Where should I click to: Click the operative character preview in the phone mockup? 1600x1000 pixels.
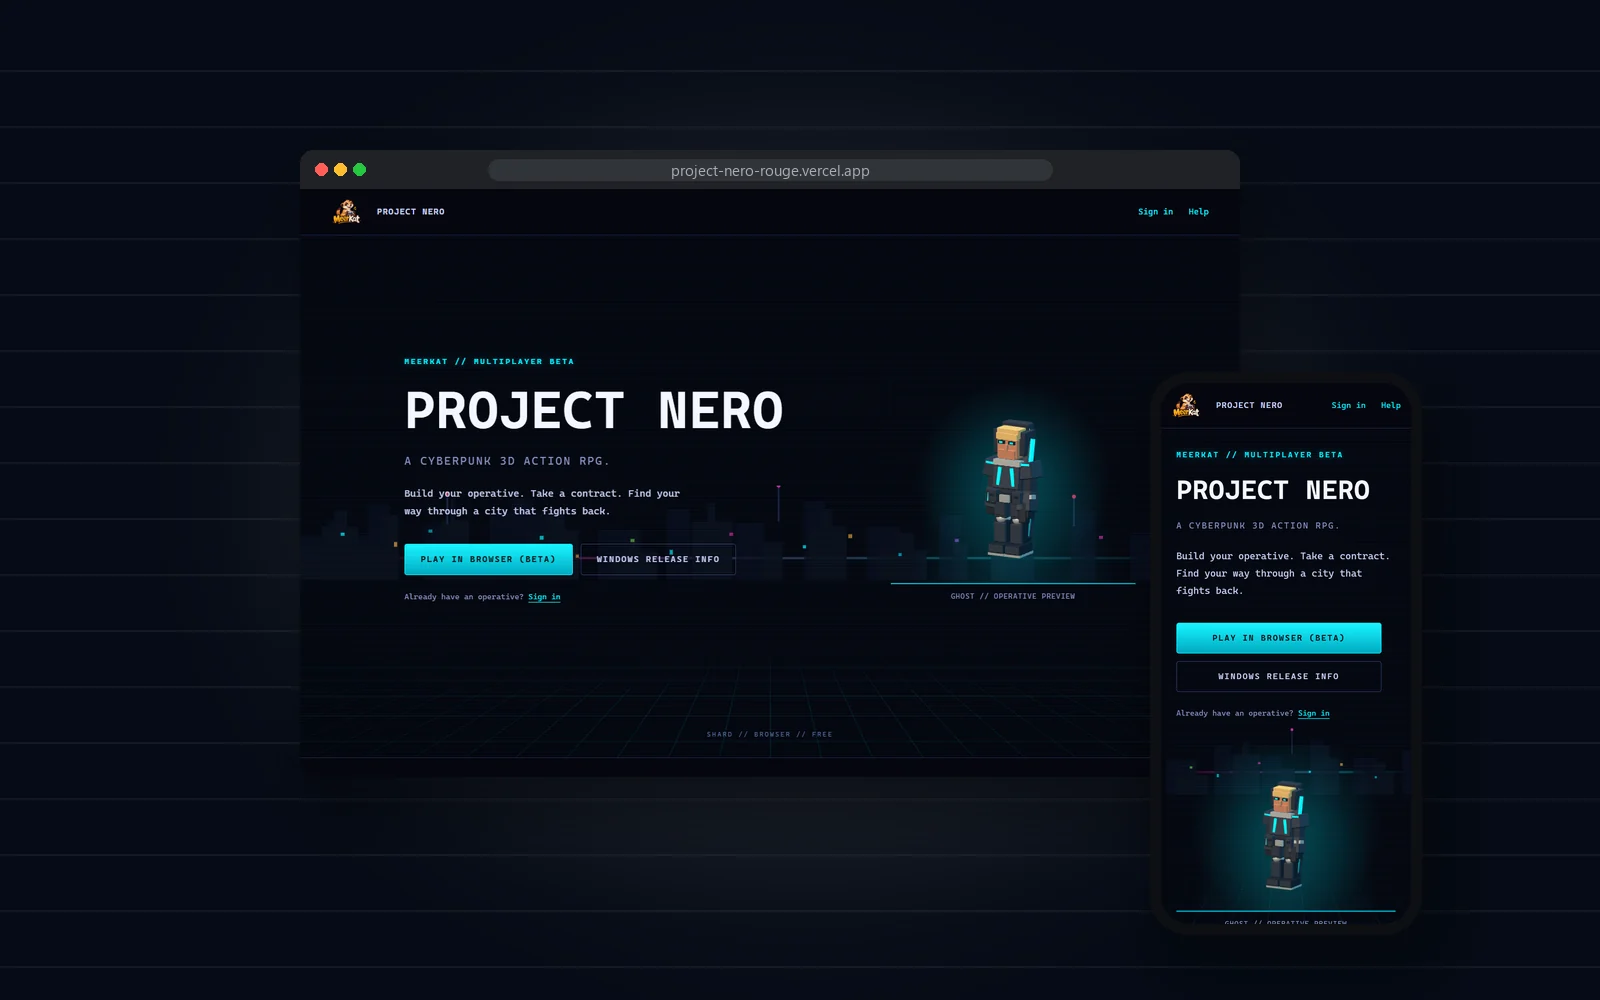[1284, 836]
